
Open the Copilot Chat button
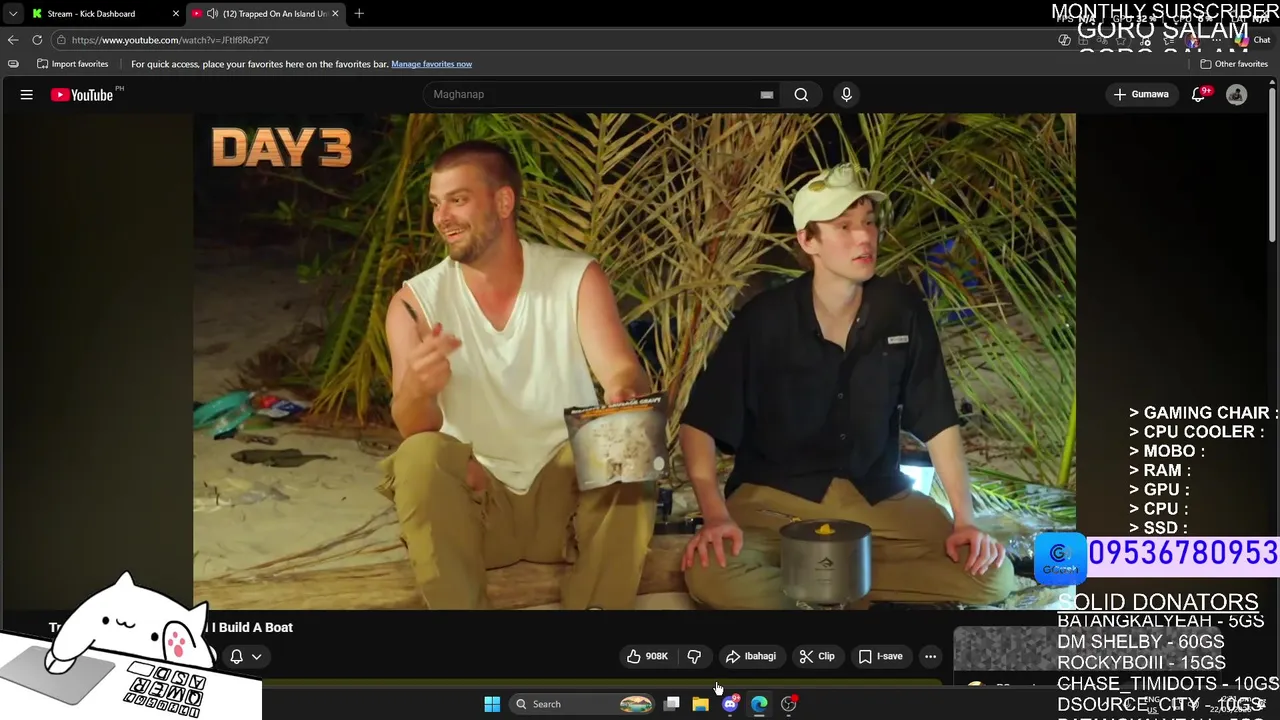[1252, 40]
